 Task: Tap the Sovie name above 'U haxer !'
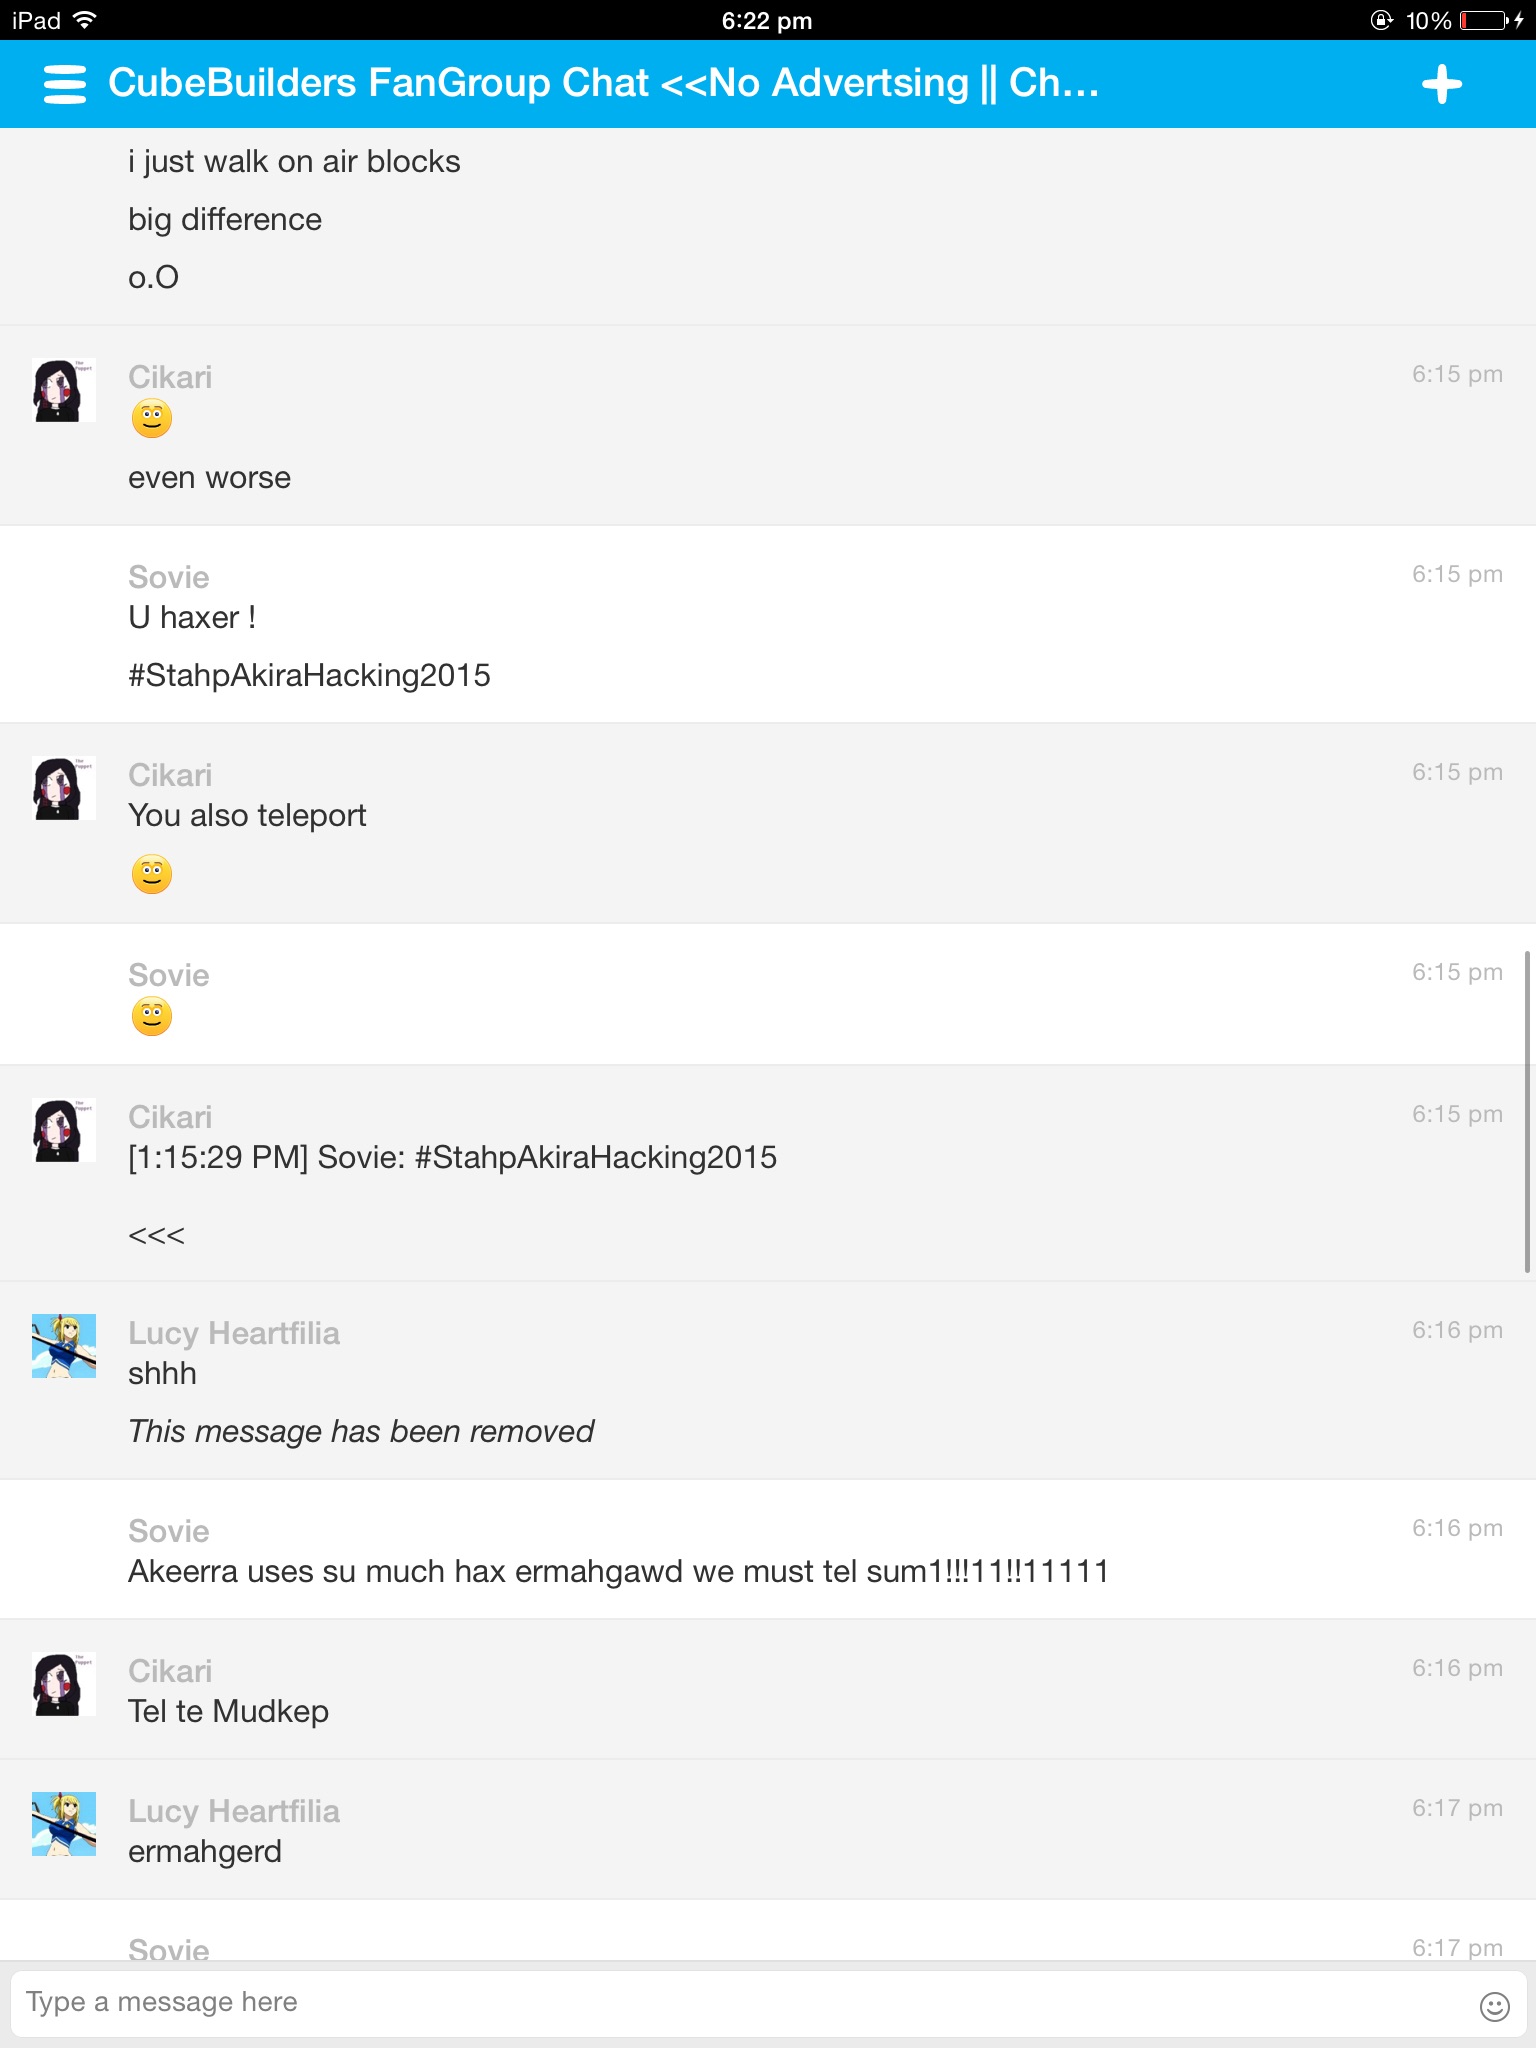[x=169, y=577]
